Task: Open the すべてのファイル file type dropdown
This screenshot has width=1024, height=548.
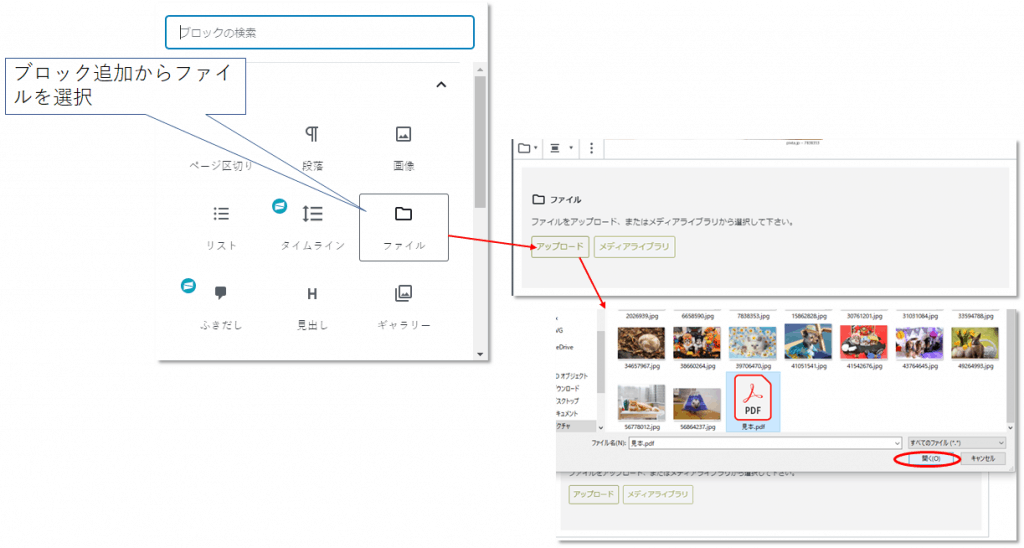Action: [956, 442]
